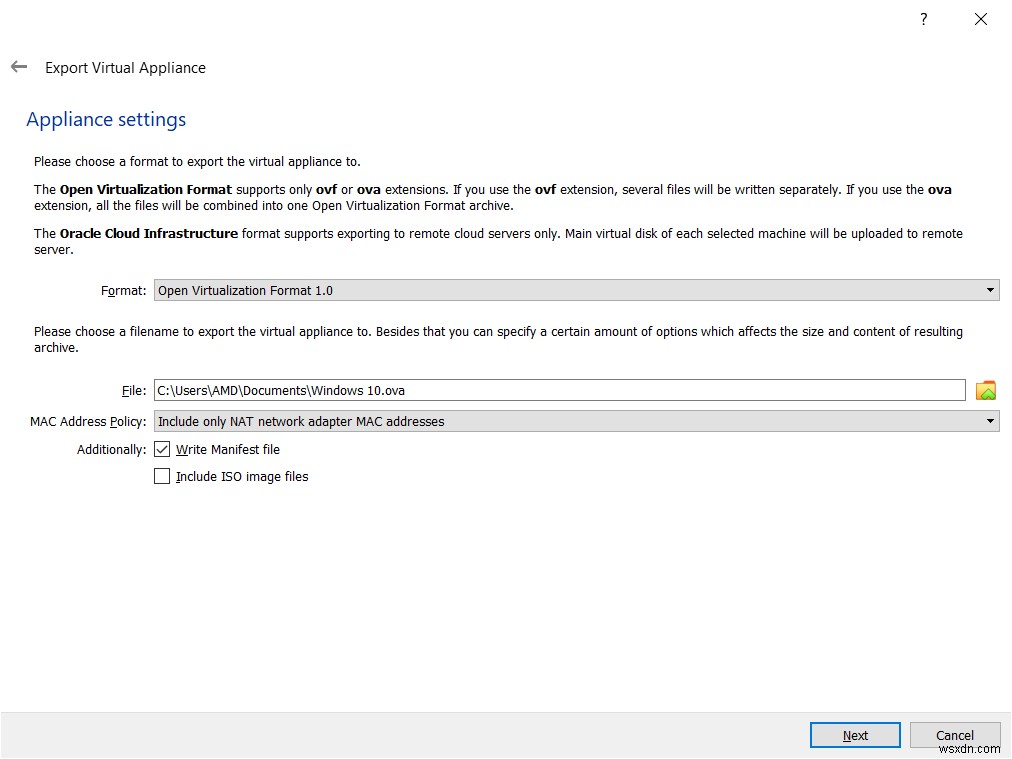The height and width of the screenshot is (759, 1012).
Task: Click the Help question mark icon
Action: [922, 19]
